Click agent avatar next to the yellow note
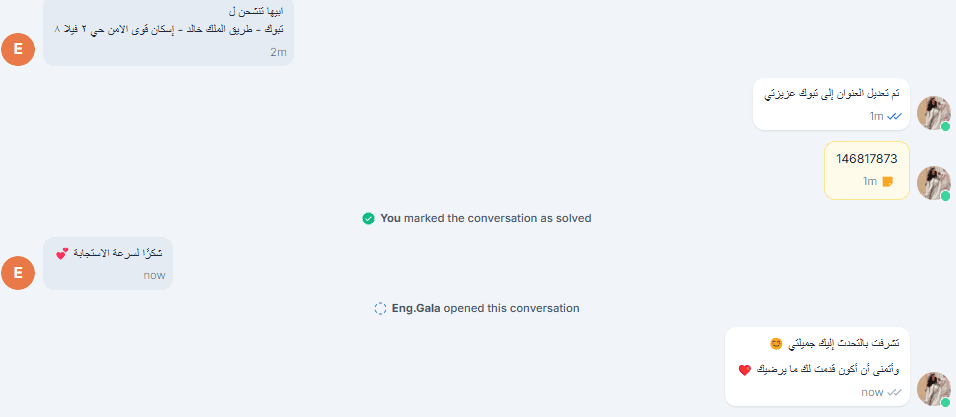The height and width of the screenshot is (417, 956). [x=933, y=182]
